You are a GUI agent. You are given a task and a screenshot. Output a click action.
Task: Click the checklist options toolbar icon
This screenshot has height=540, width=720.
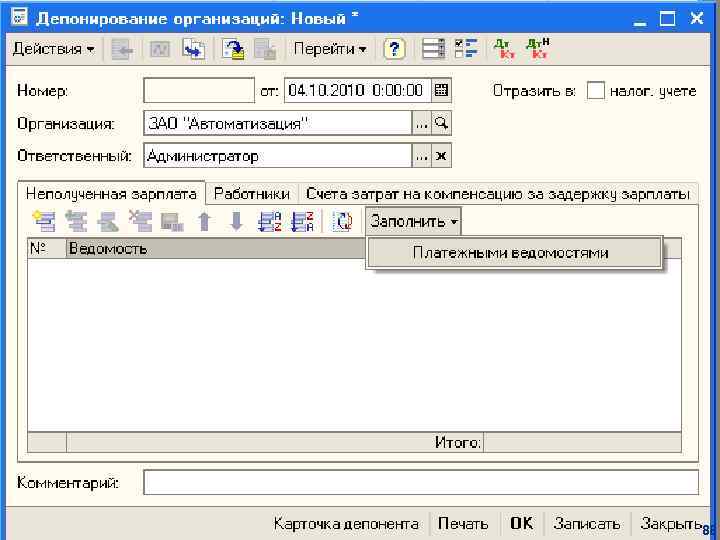(x=466, y=49)
